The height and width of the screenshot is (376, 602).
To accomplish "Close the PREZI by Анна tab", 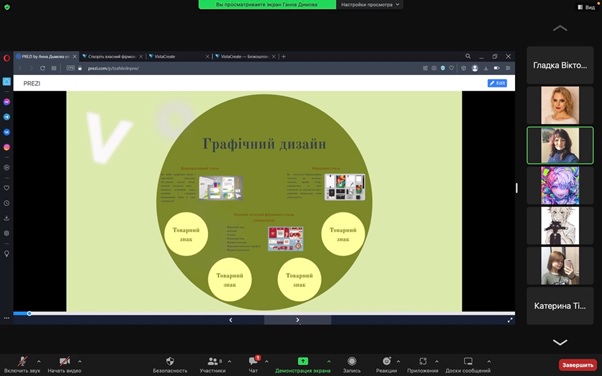I will [x=74, y=56].
